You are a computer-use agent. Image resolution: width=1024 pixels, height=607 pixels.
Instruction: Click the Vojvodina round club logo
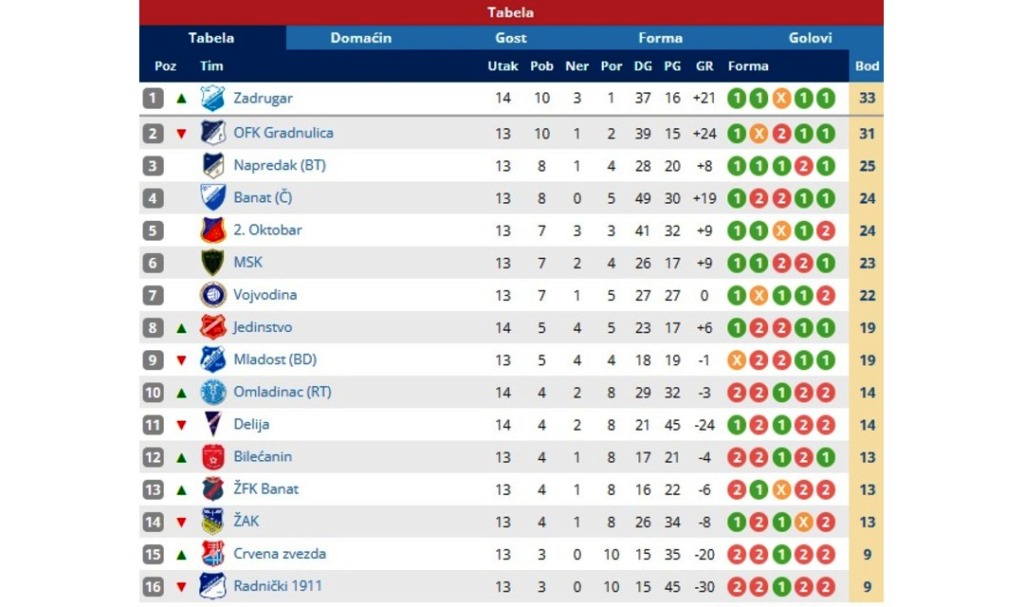click(213, 295)
